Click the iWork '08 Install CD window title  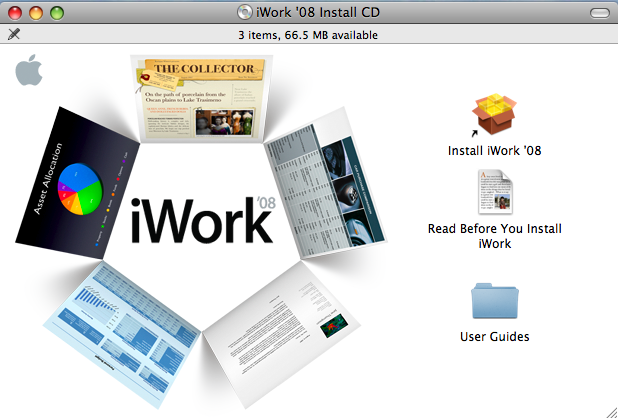tap(318, 13)
